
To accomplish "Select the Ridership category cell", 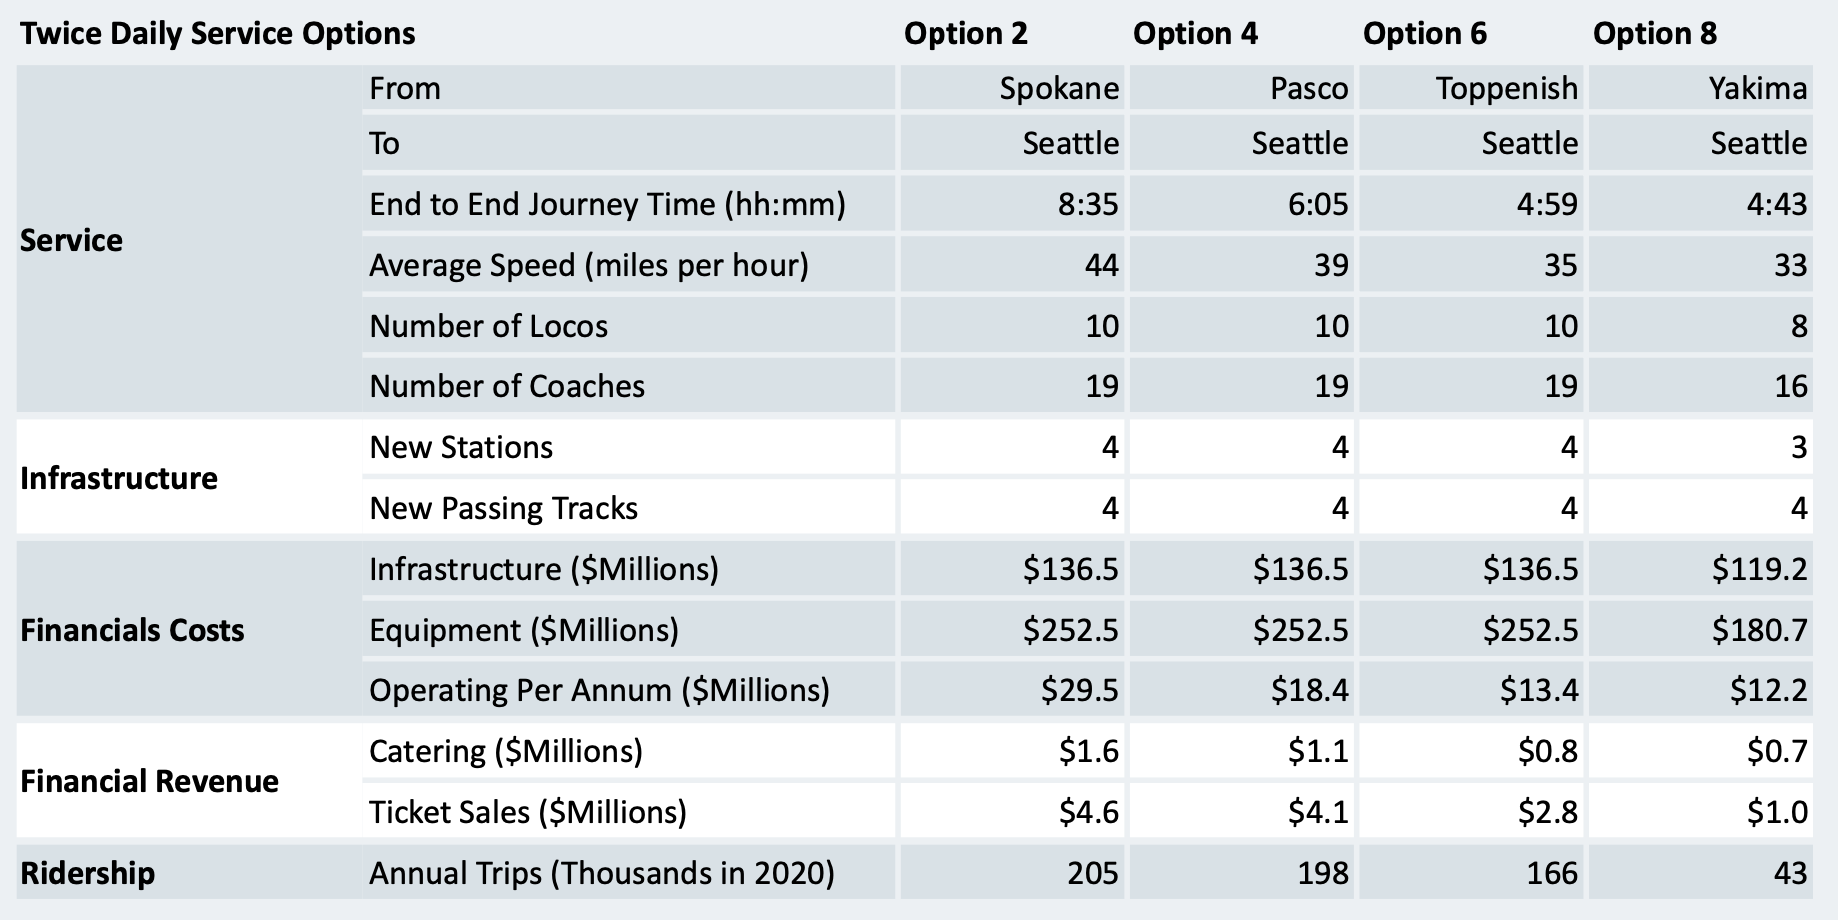I will [x=88, y=873].
